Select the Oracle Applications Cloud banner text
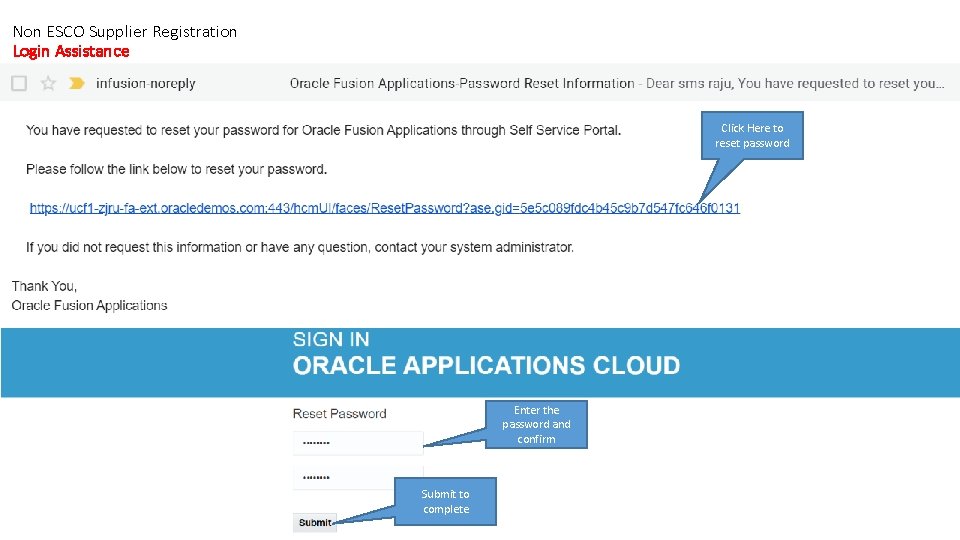Image resolution: width=960 pixels, height=540 pixels. tap(486, 366)
